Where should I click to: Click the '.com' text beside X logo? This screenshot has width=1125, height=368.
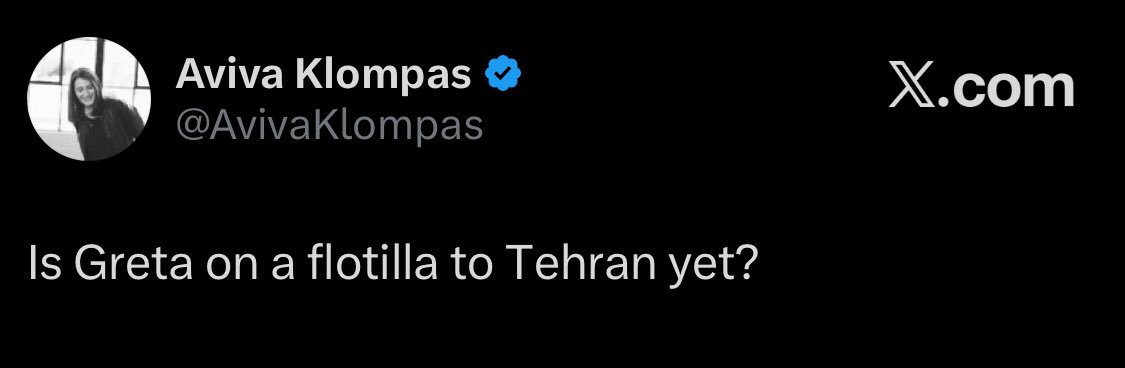click(1006, 86)
